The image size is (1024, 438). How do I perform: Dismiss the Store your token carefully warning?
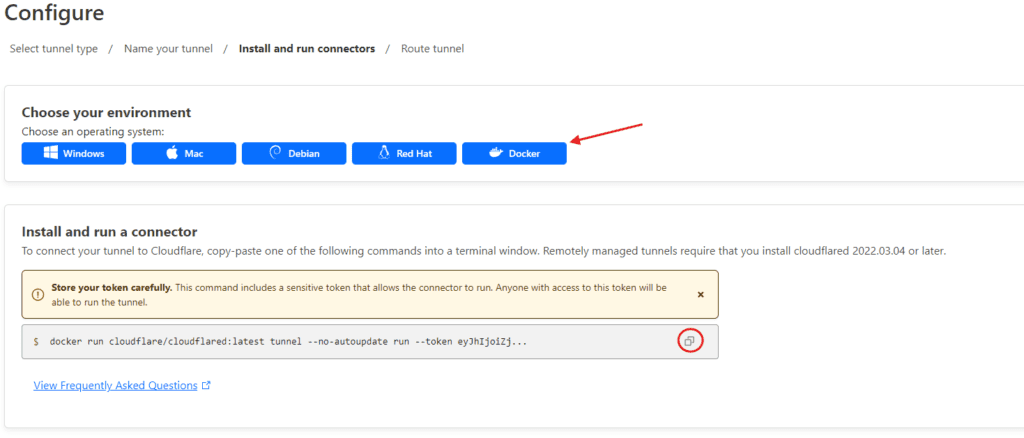point(701,294)
